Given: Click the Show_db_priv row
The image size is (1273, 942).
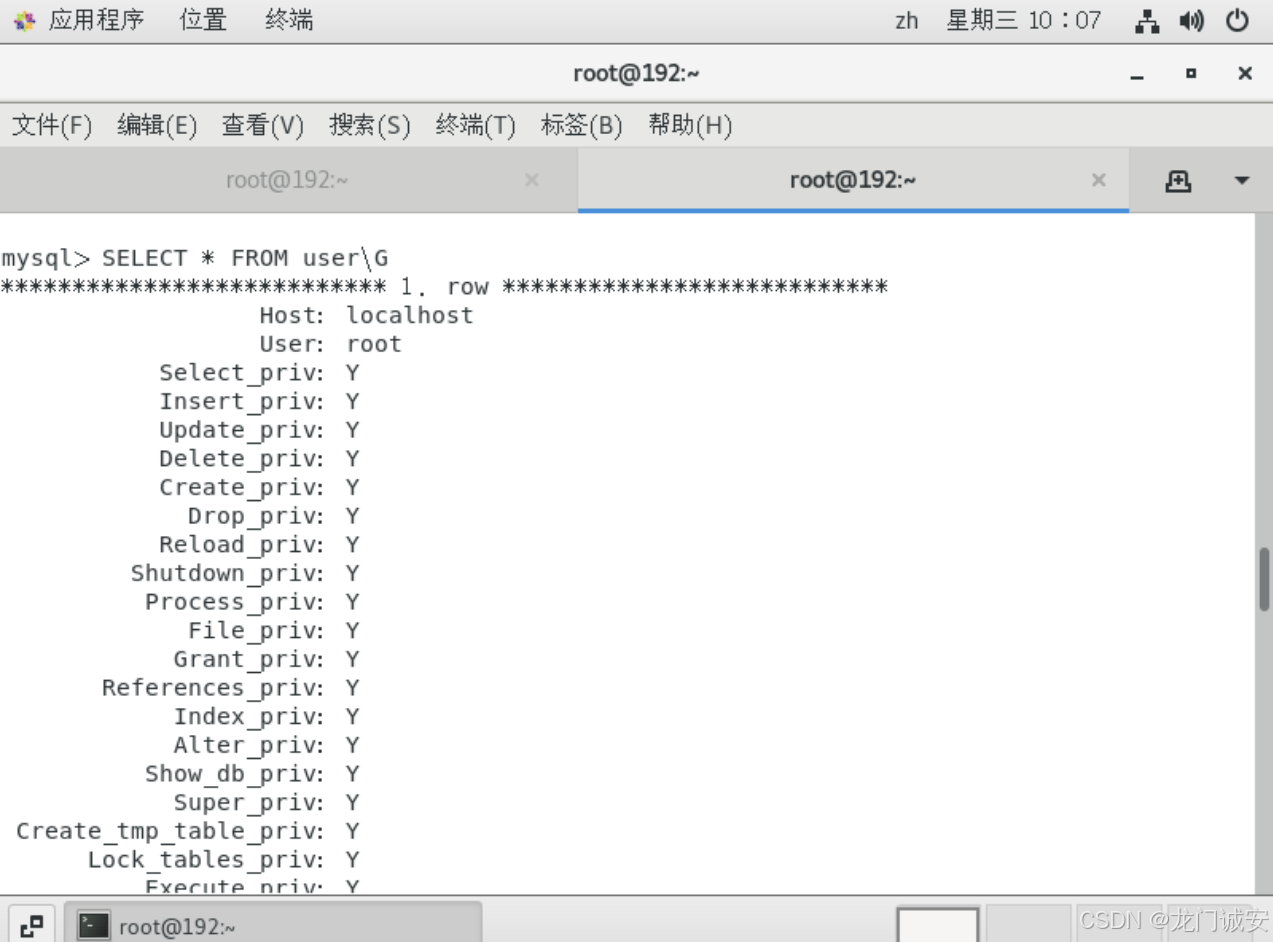Looking at the screenshot, I should click(x=252, y=774).
